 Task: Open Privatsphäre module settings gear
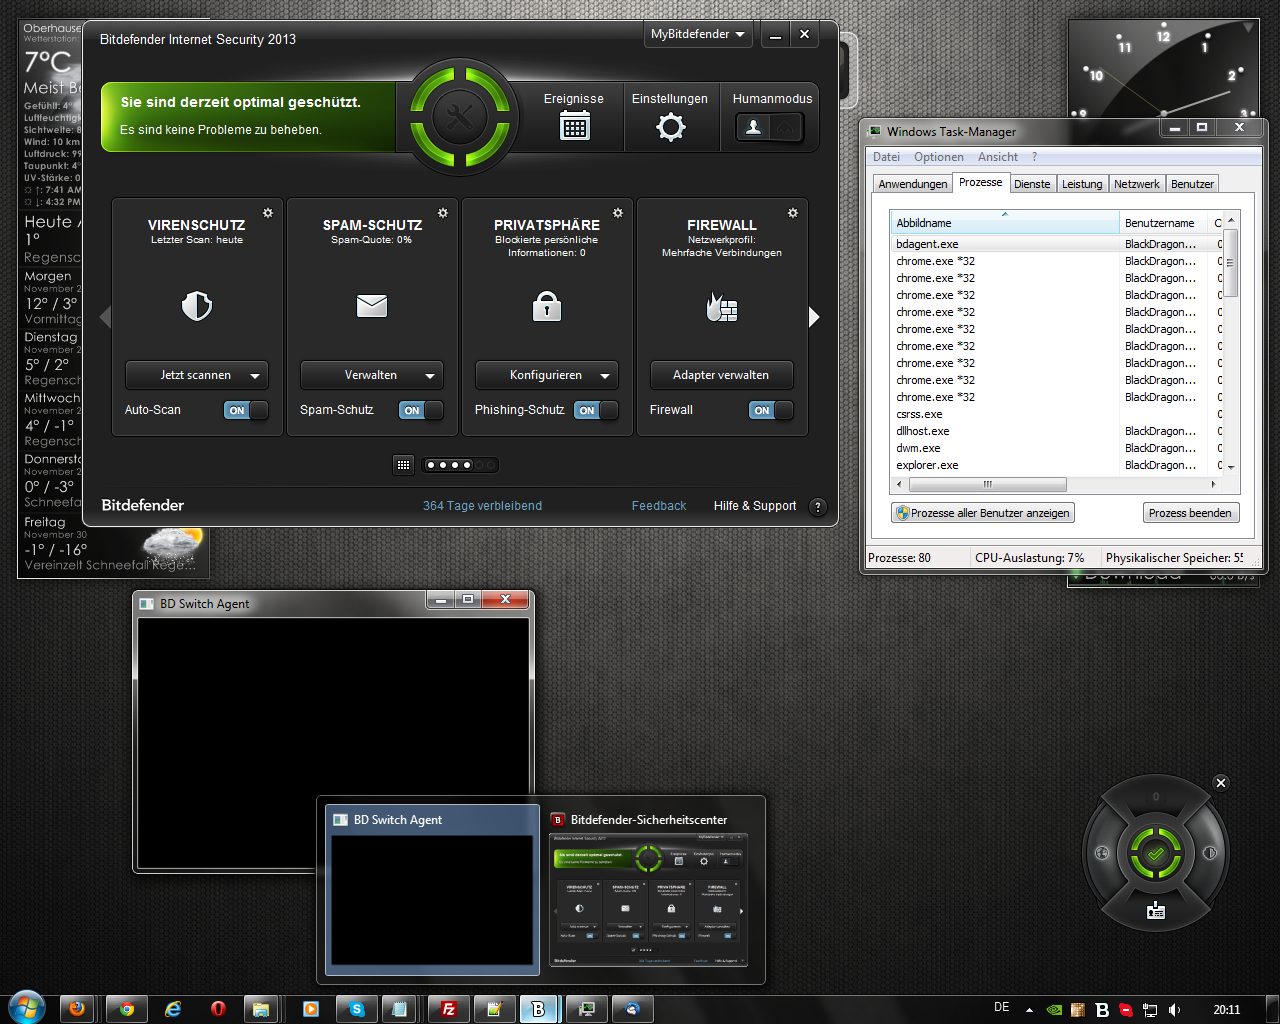click(x=618, y=213)
